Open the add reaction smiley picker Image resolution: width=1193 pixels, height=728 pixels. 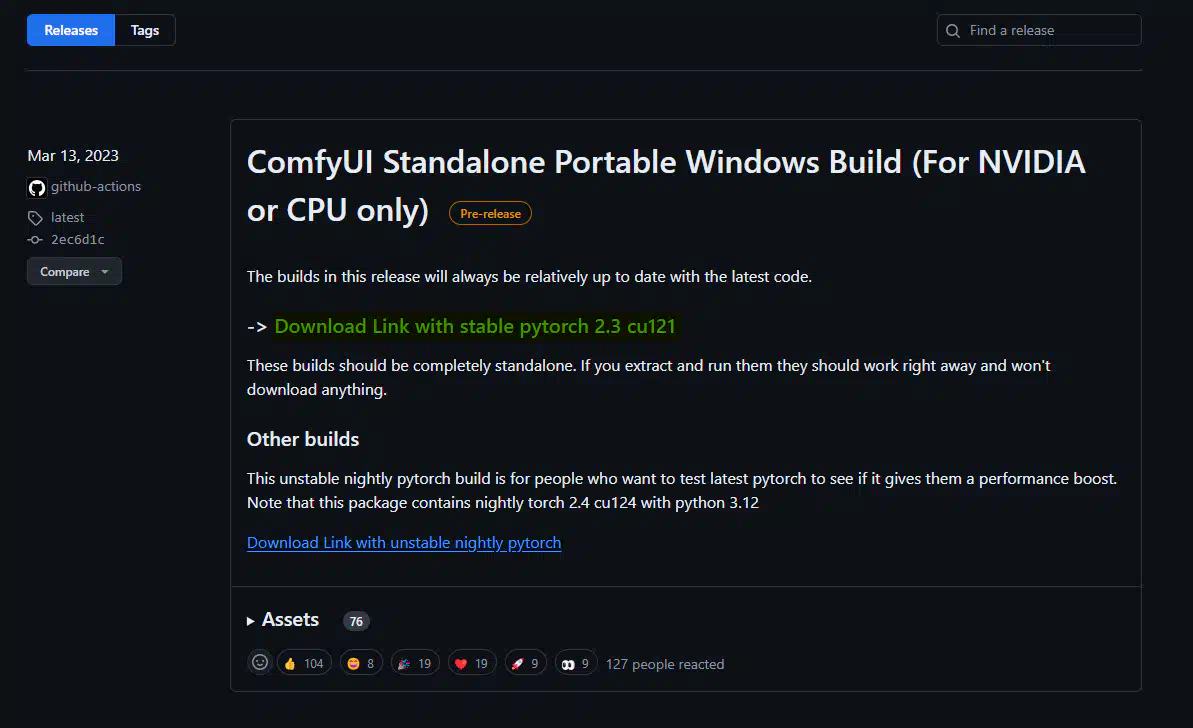259,663
